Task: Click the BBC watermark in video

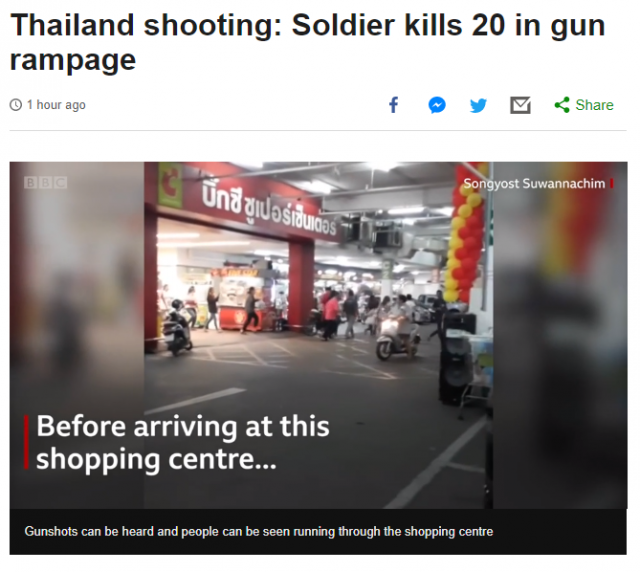Action: (x=45, y=182)
